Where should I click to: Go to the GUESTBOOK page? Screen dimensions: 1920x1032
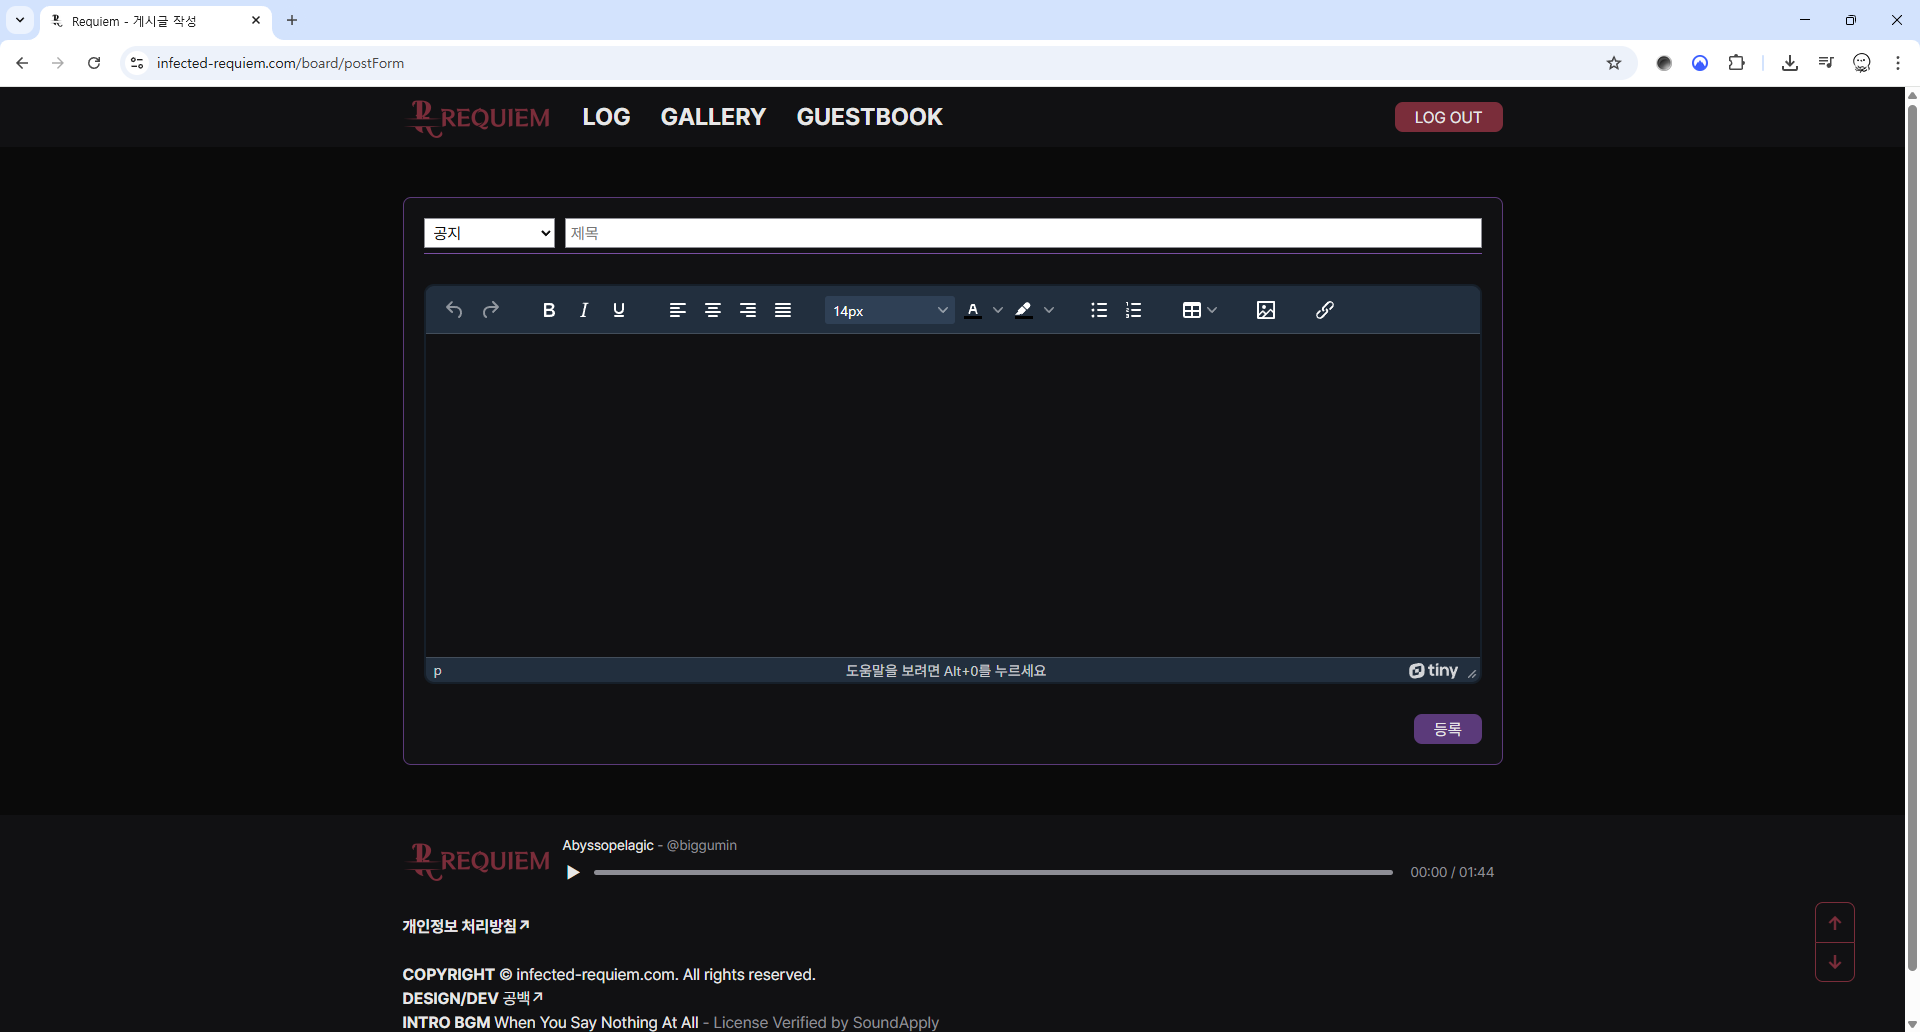coord(869,117)
